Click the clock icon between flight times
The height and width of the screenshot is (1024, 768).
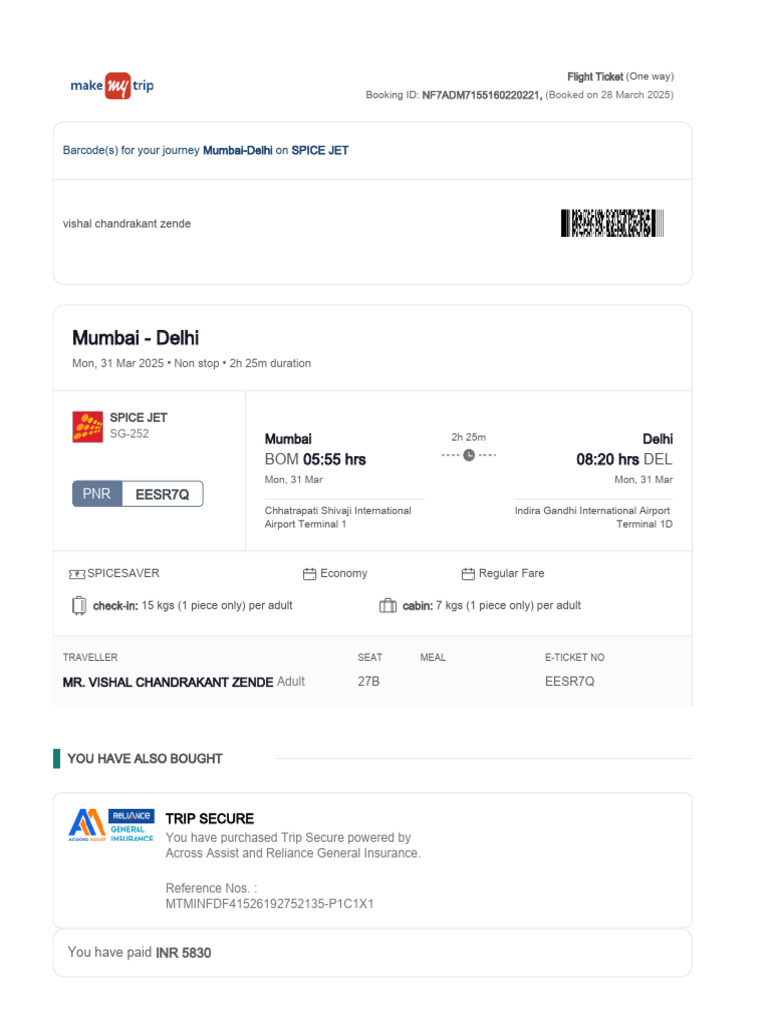[469, 455]
